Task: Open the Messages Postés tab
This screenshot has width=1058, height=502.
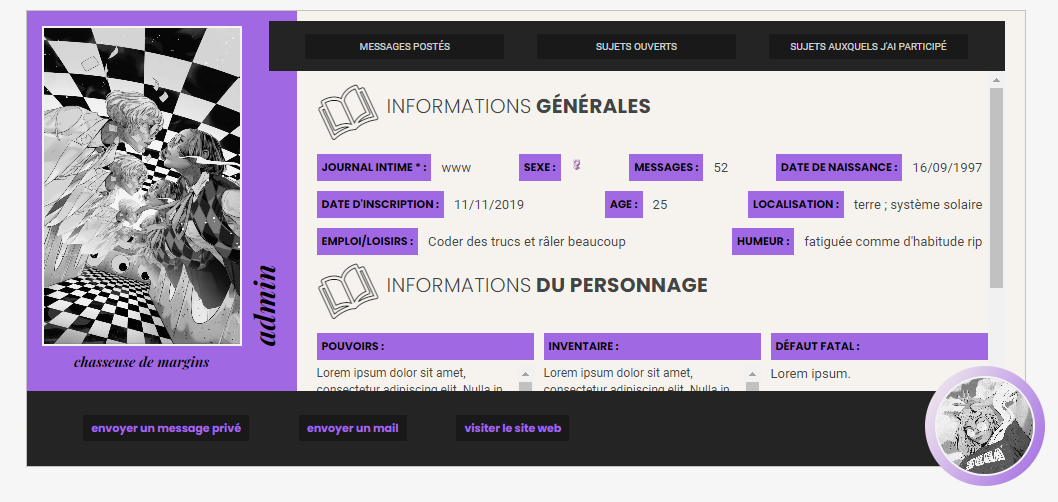Action: point(404,47)
